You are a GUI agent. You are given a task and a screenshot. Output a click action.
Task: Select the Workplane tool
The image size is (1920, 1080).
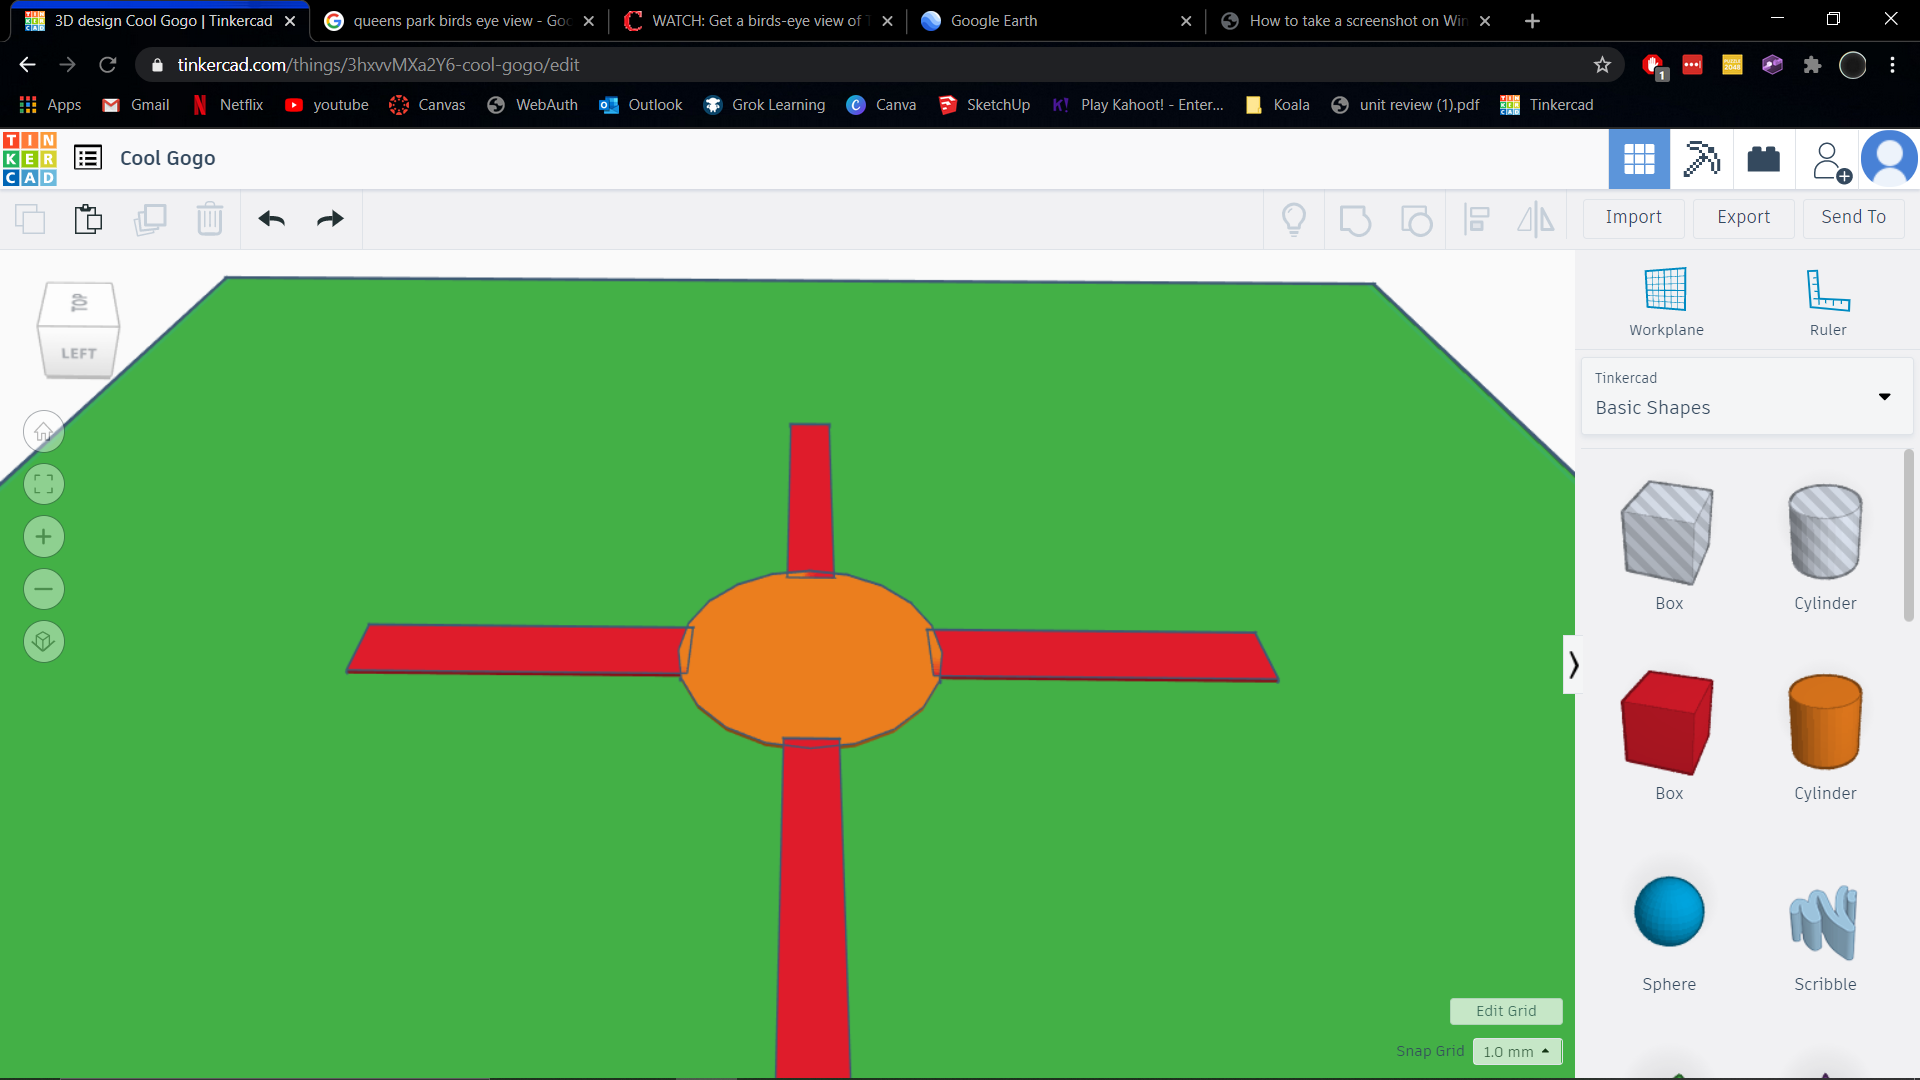coord(1666,302)
